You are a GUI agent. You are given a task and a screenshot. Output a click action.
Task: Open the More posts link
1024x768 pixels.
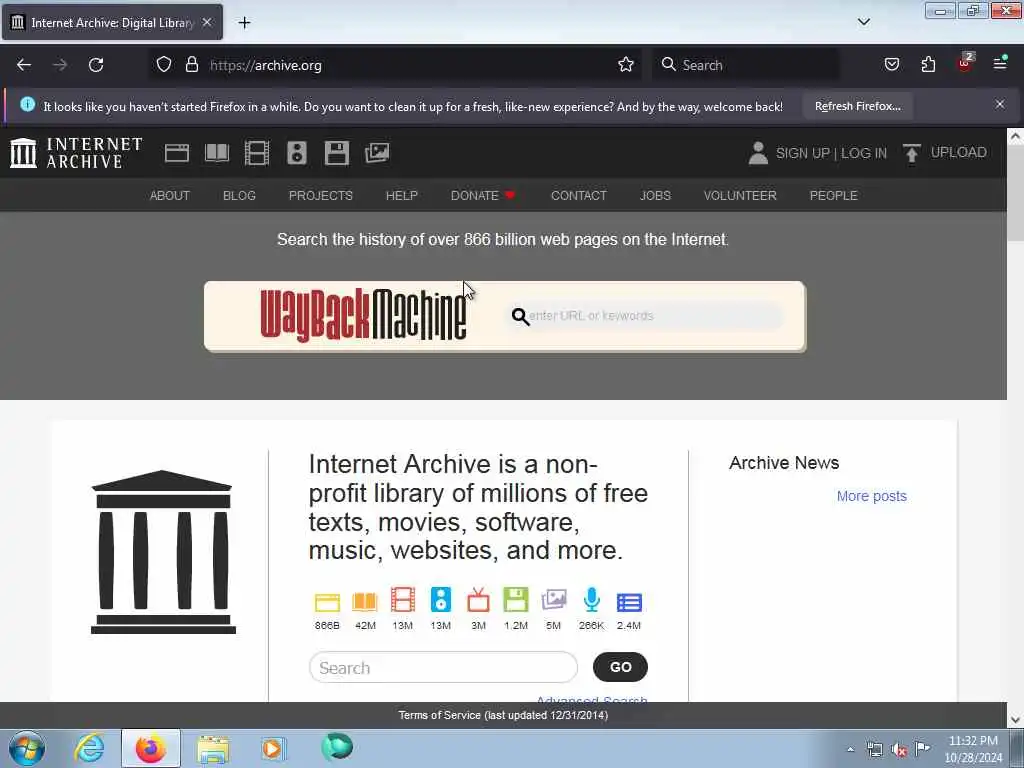click(x=871, y=496)
